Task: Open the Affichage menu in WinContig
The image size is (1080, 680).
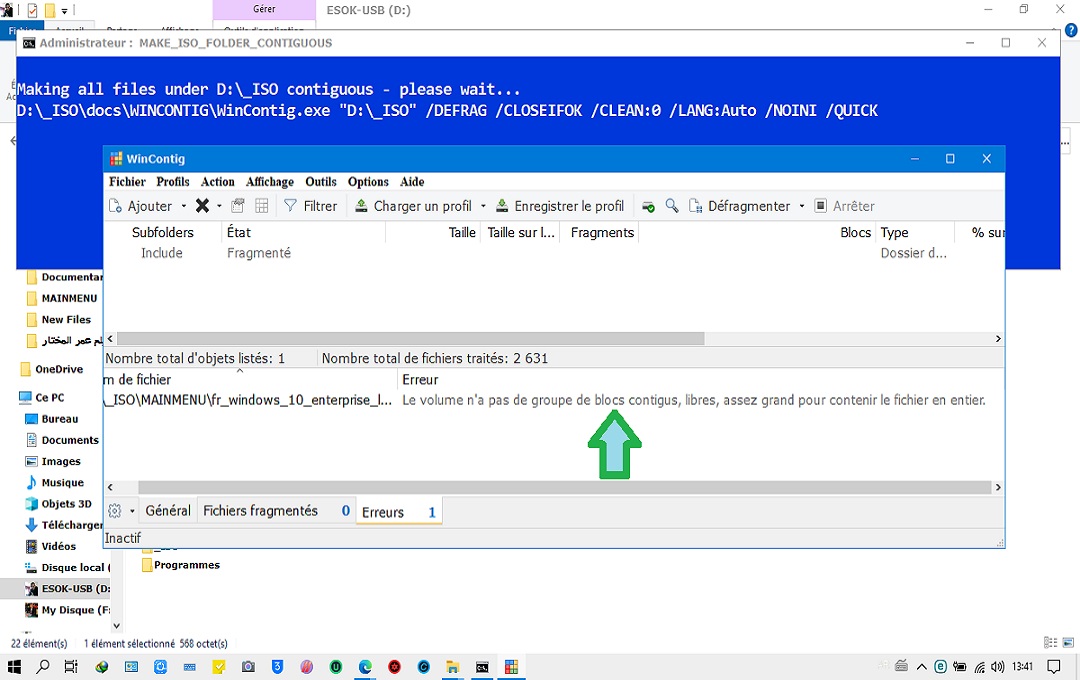Action: pyautogui.click(x=270, y=182)
